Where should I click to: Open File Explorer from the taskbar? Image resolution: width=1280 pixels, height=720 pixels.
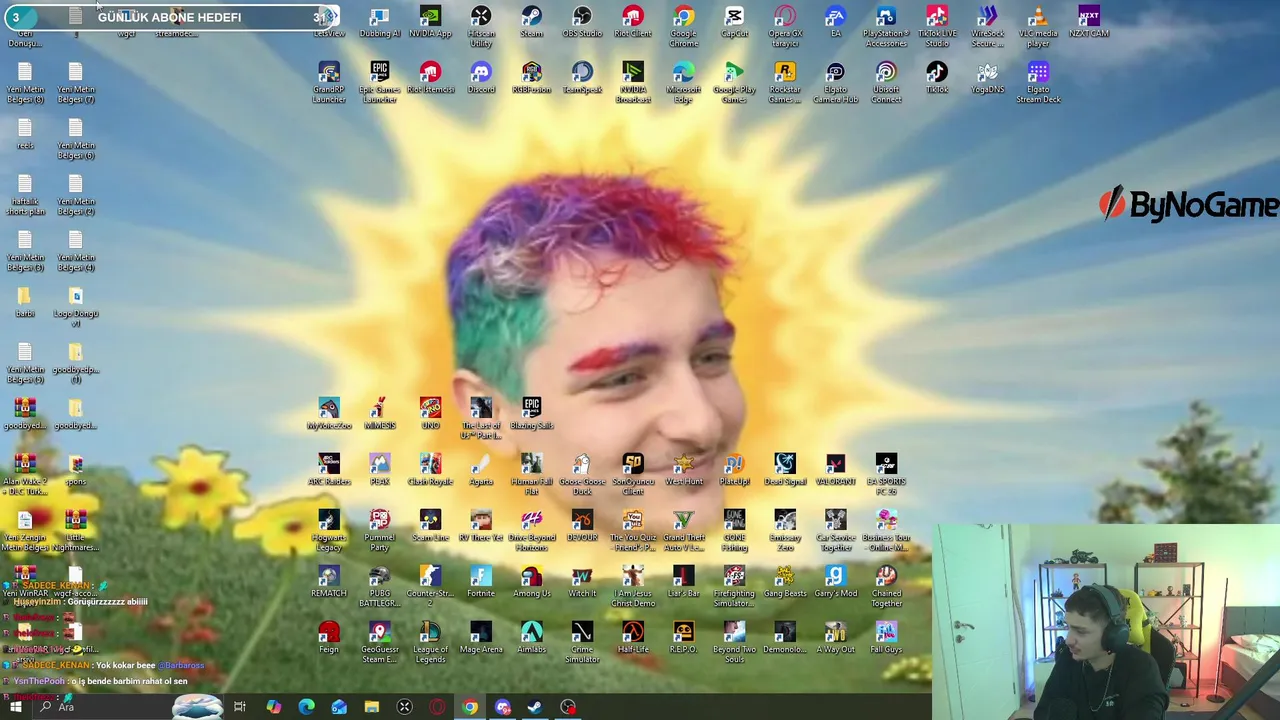[x=372, y=707]
